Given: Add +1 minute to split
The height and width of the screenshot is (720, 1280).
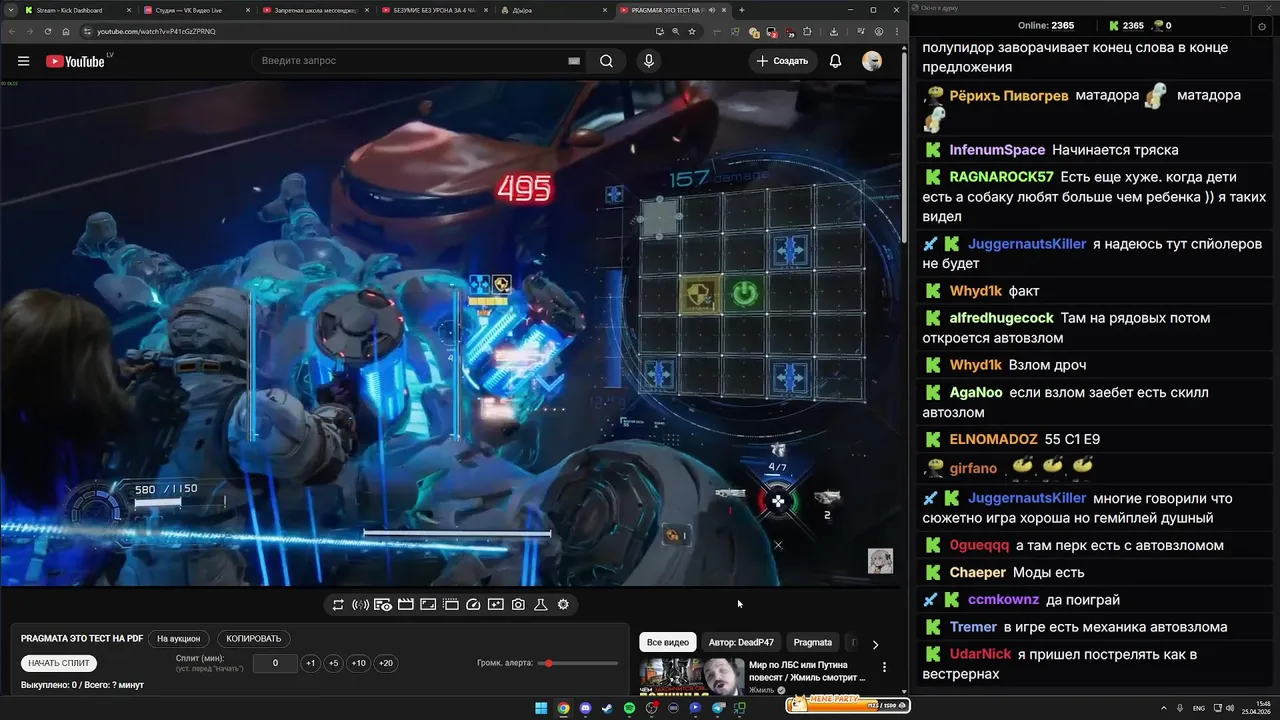Looking at the screenshot, I should (x=311, y=663).
